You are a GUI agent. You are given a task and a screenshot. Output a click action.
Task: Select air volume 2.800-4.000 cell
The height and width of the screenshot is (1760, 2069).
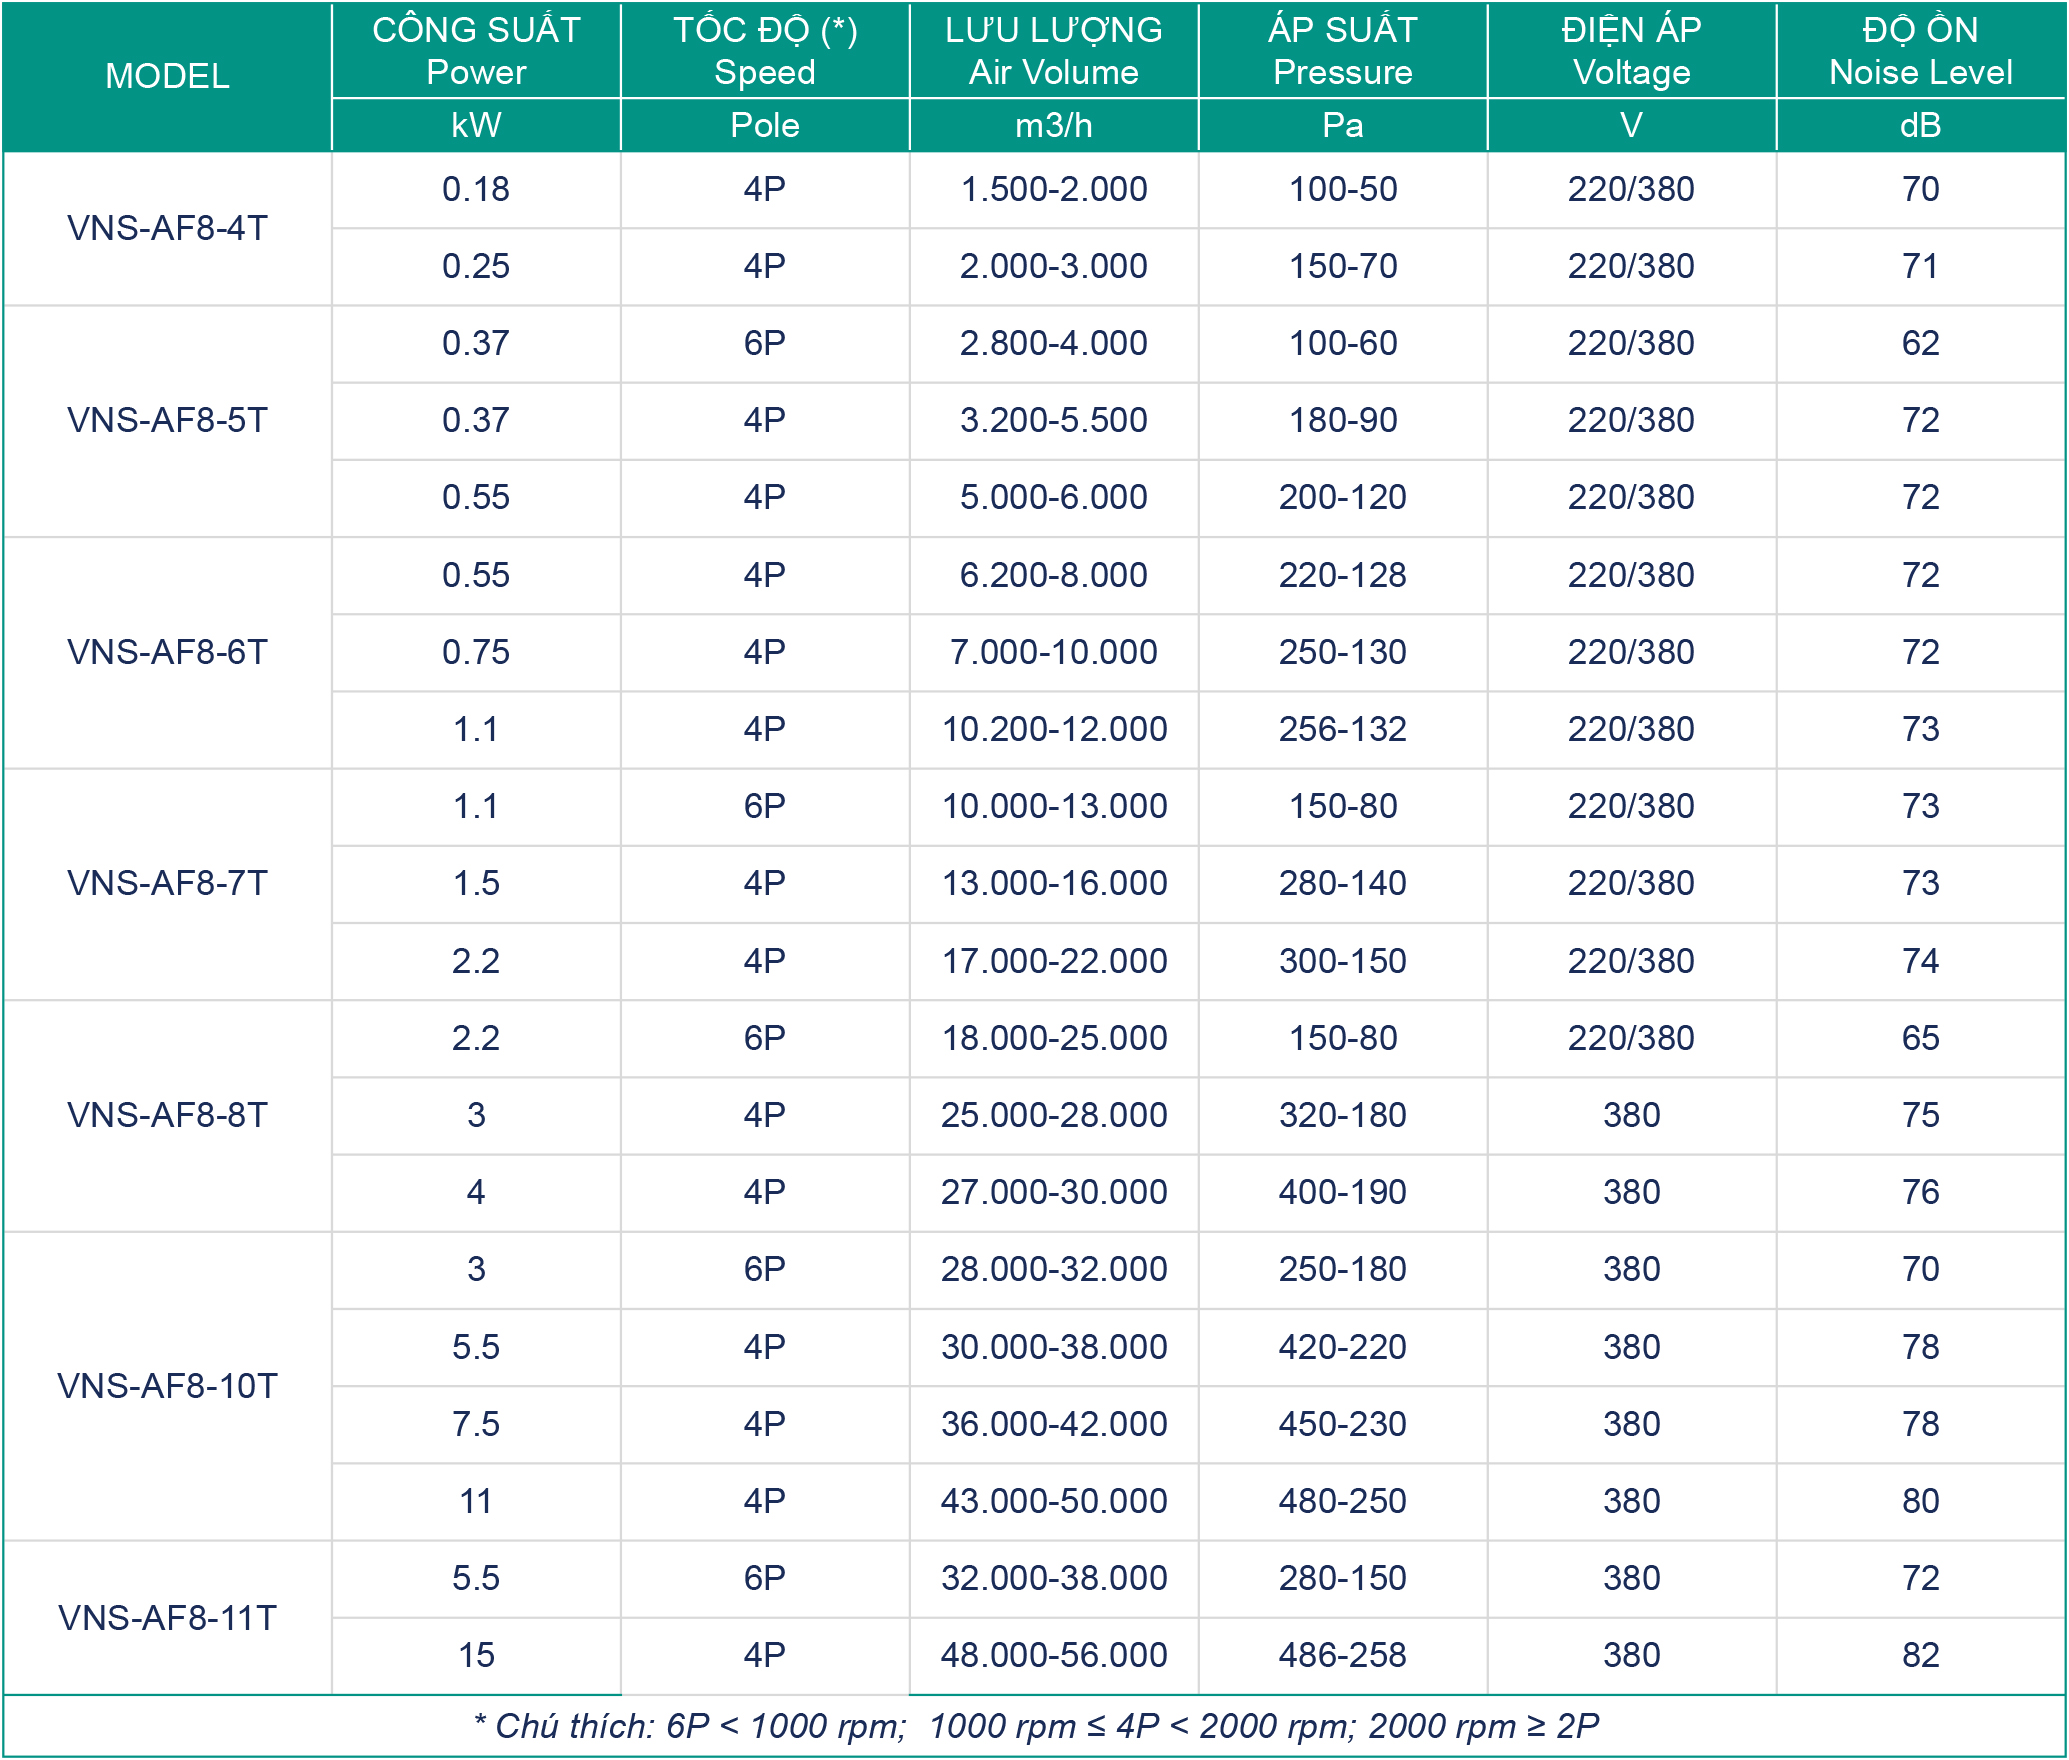1054,343
